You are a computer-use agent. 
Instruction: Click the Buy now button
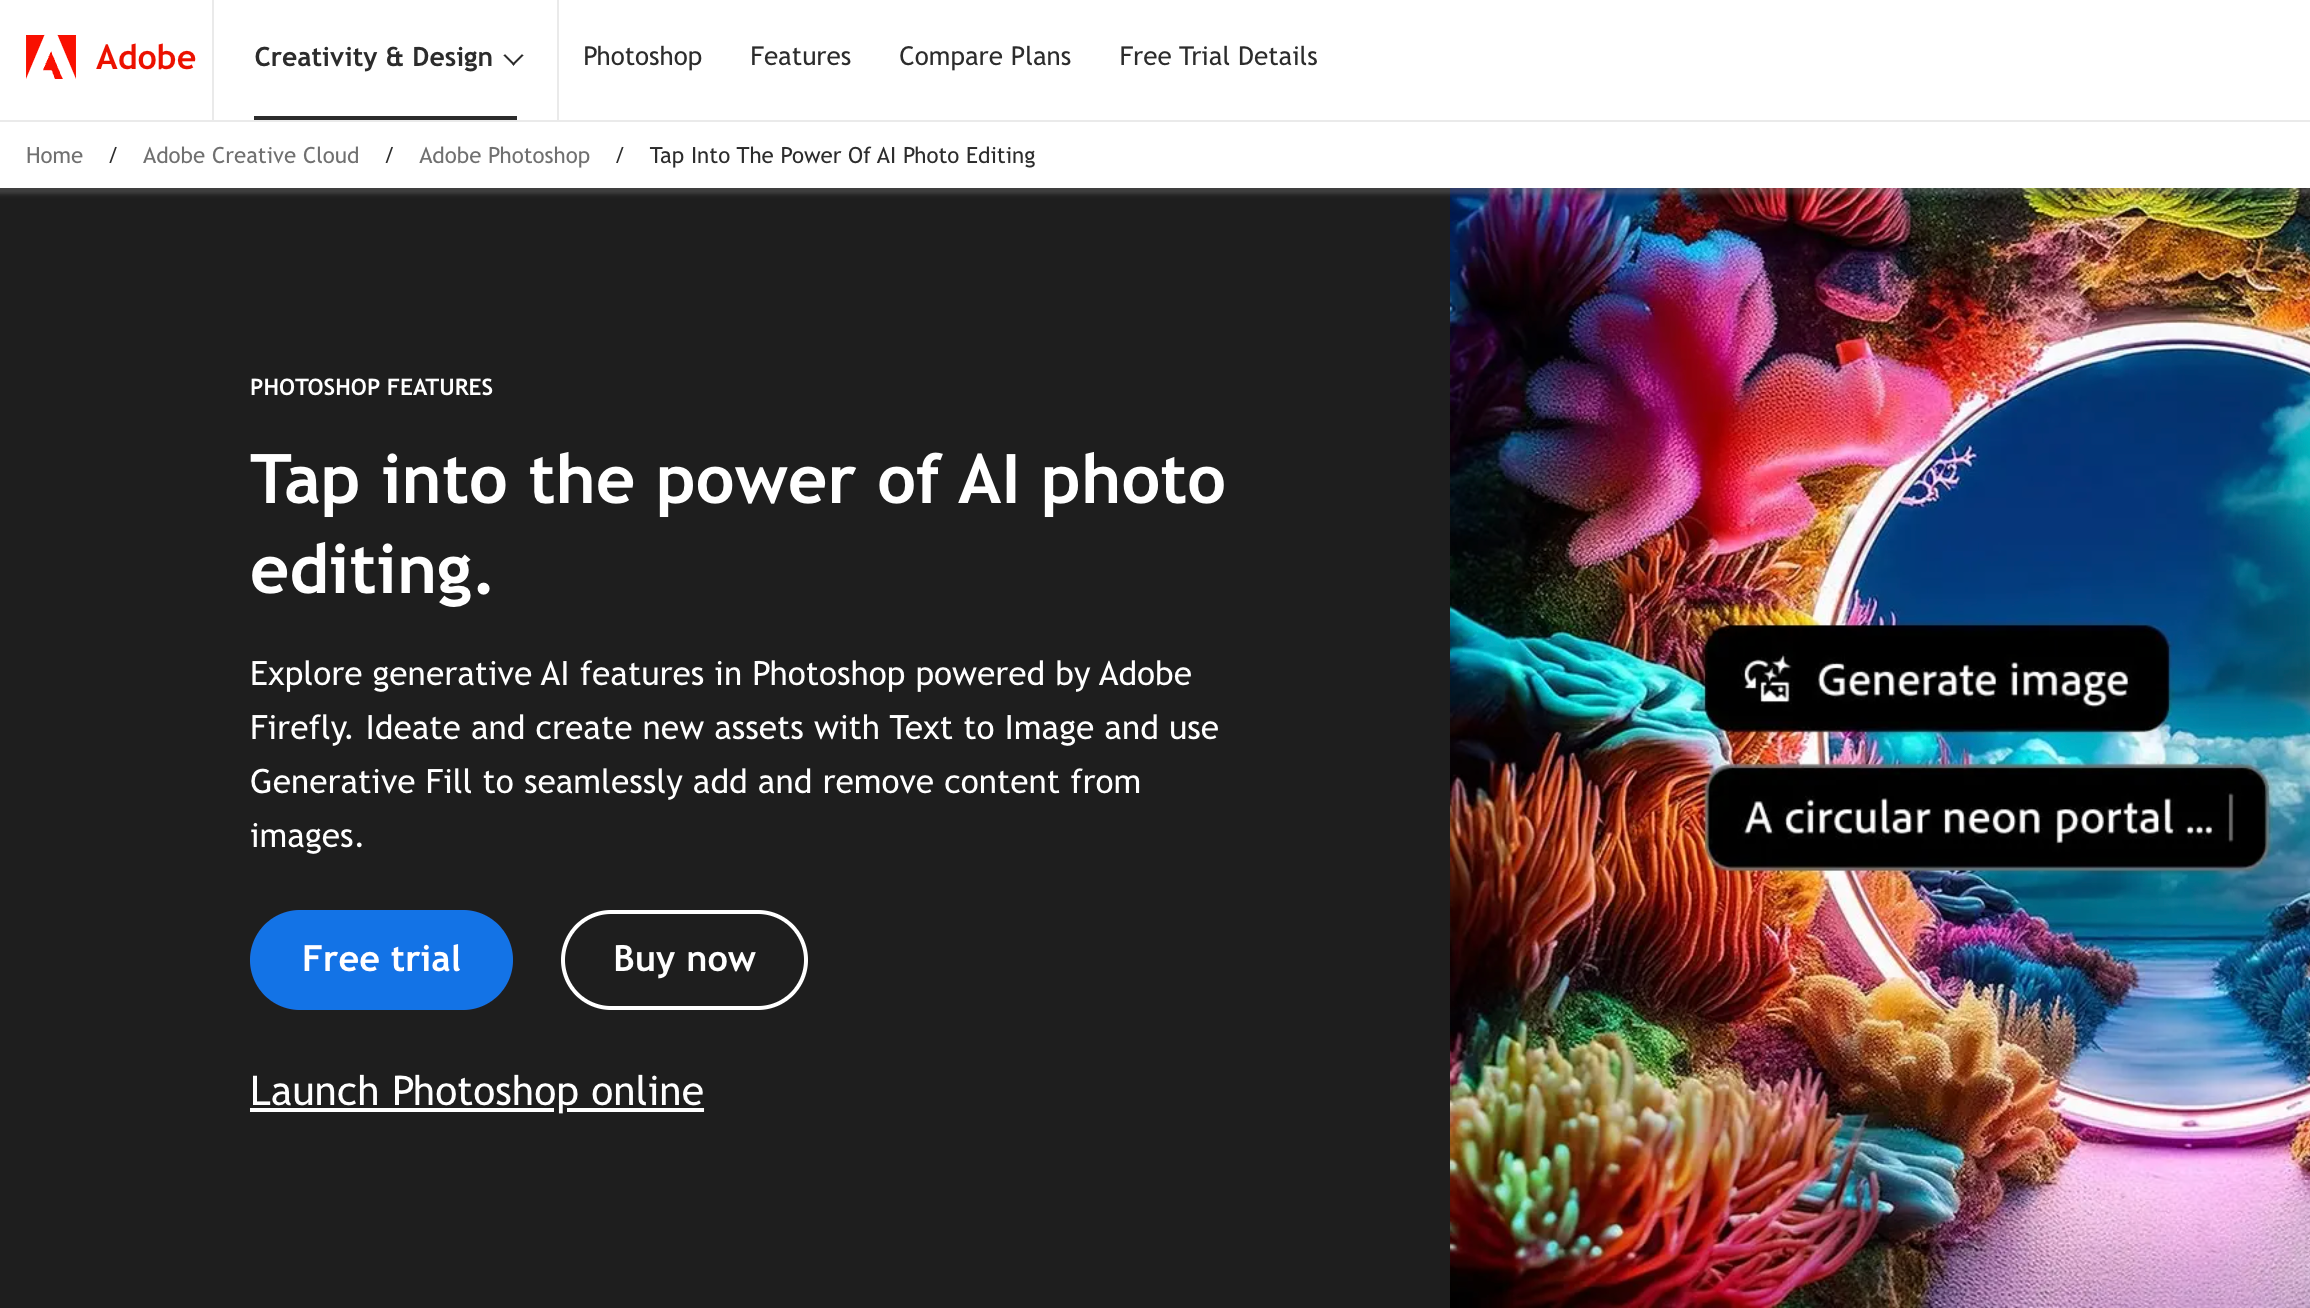point(684,959)
